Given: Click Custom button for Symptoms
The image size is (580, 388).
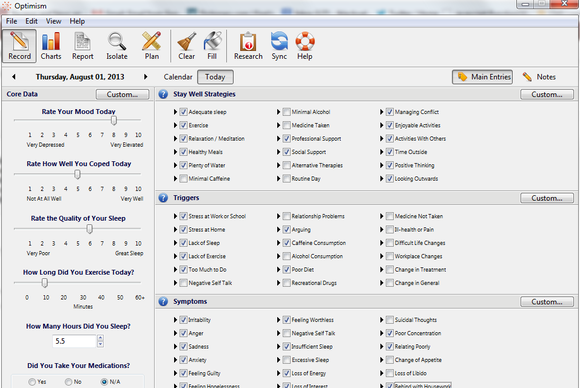Looking at the screenshot, I should 547,301.
